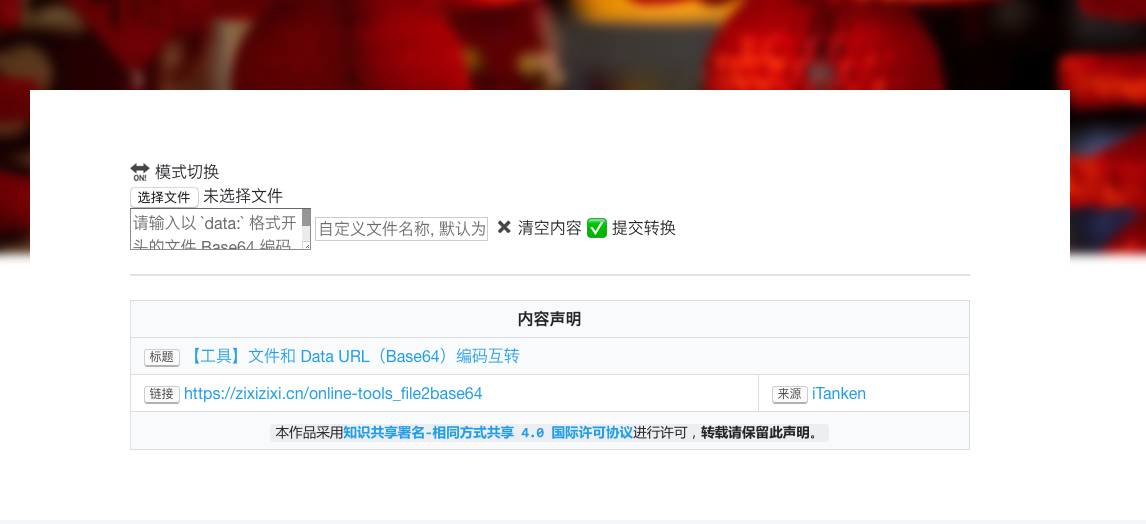The width and height of the screenshot is (1146, 524).
Task: Click the green checkmark submit icon
Action: coord(597,228)
